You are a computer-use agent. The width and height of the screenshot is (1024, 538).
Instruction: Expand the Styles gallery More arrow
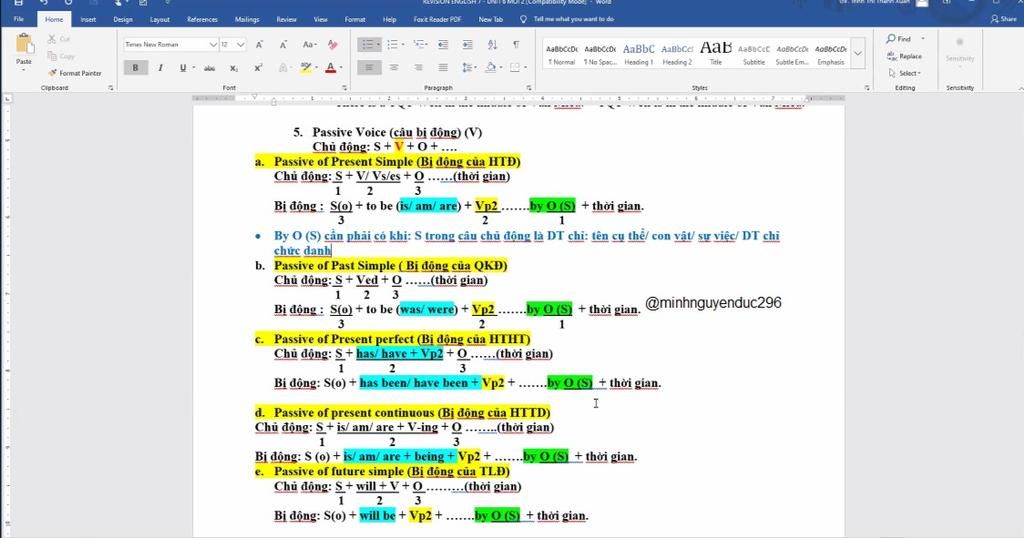(858, 54)
